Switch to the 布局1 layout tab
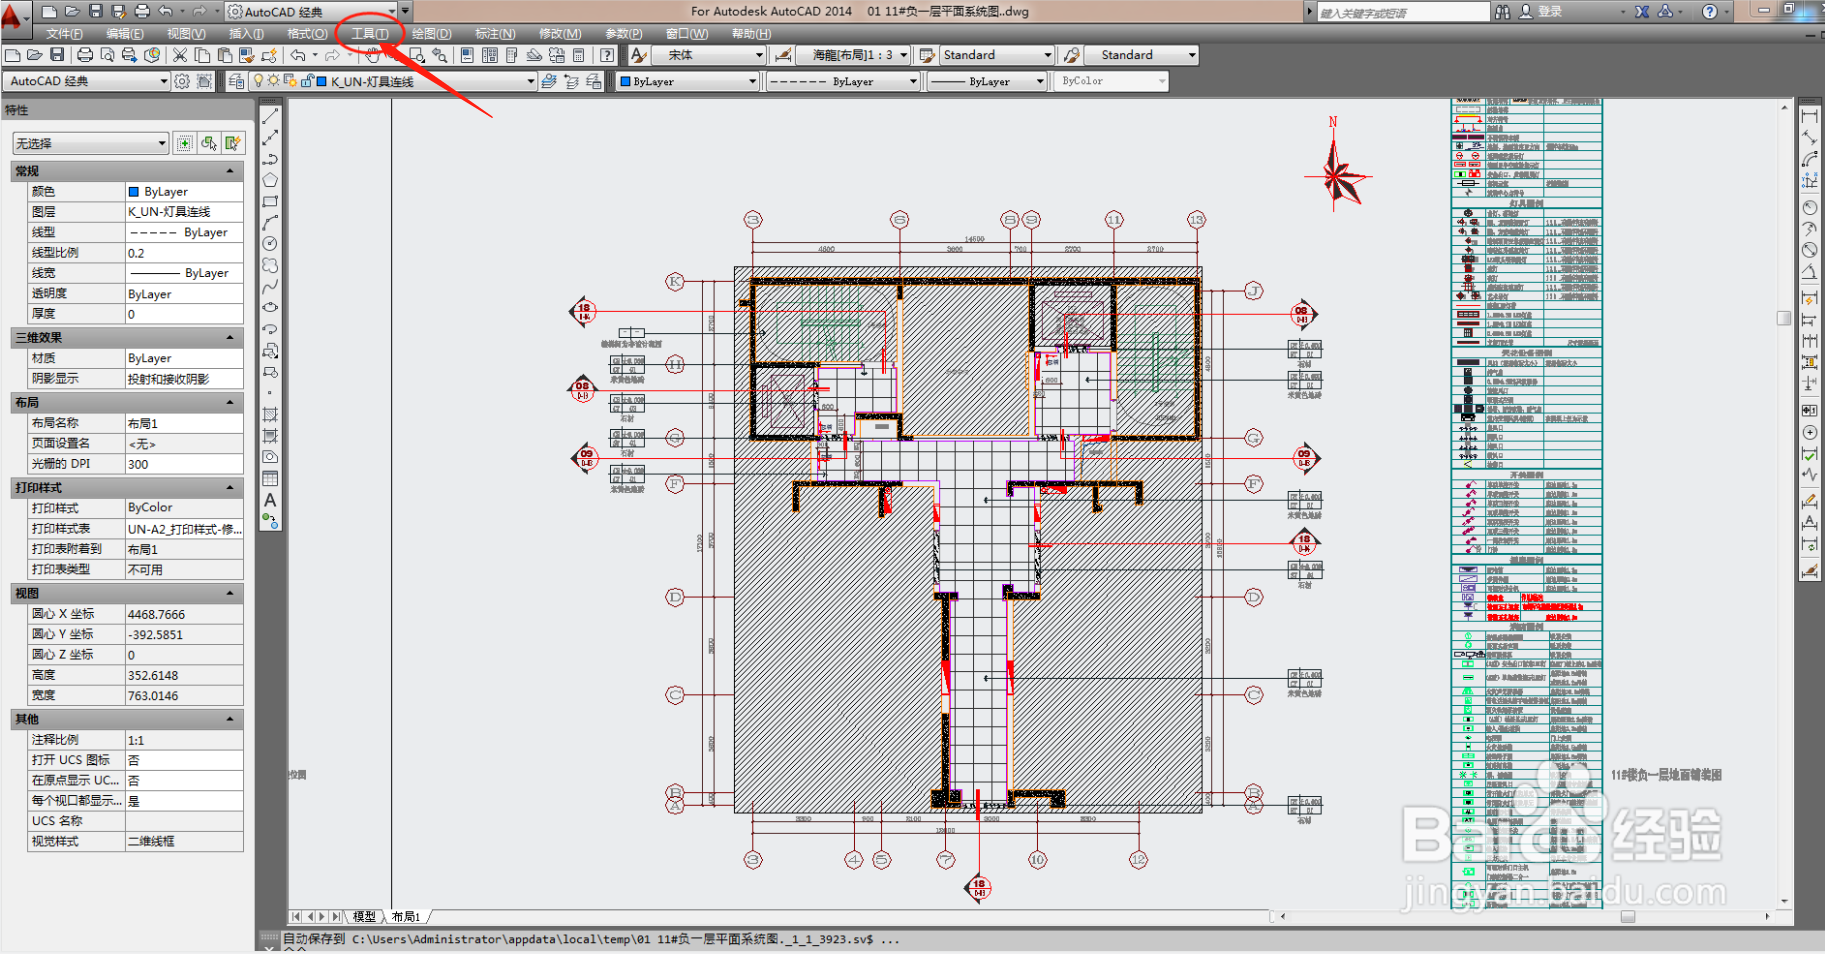1825x954 pixels. [x=406, y=916]
